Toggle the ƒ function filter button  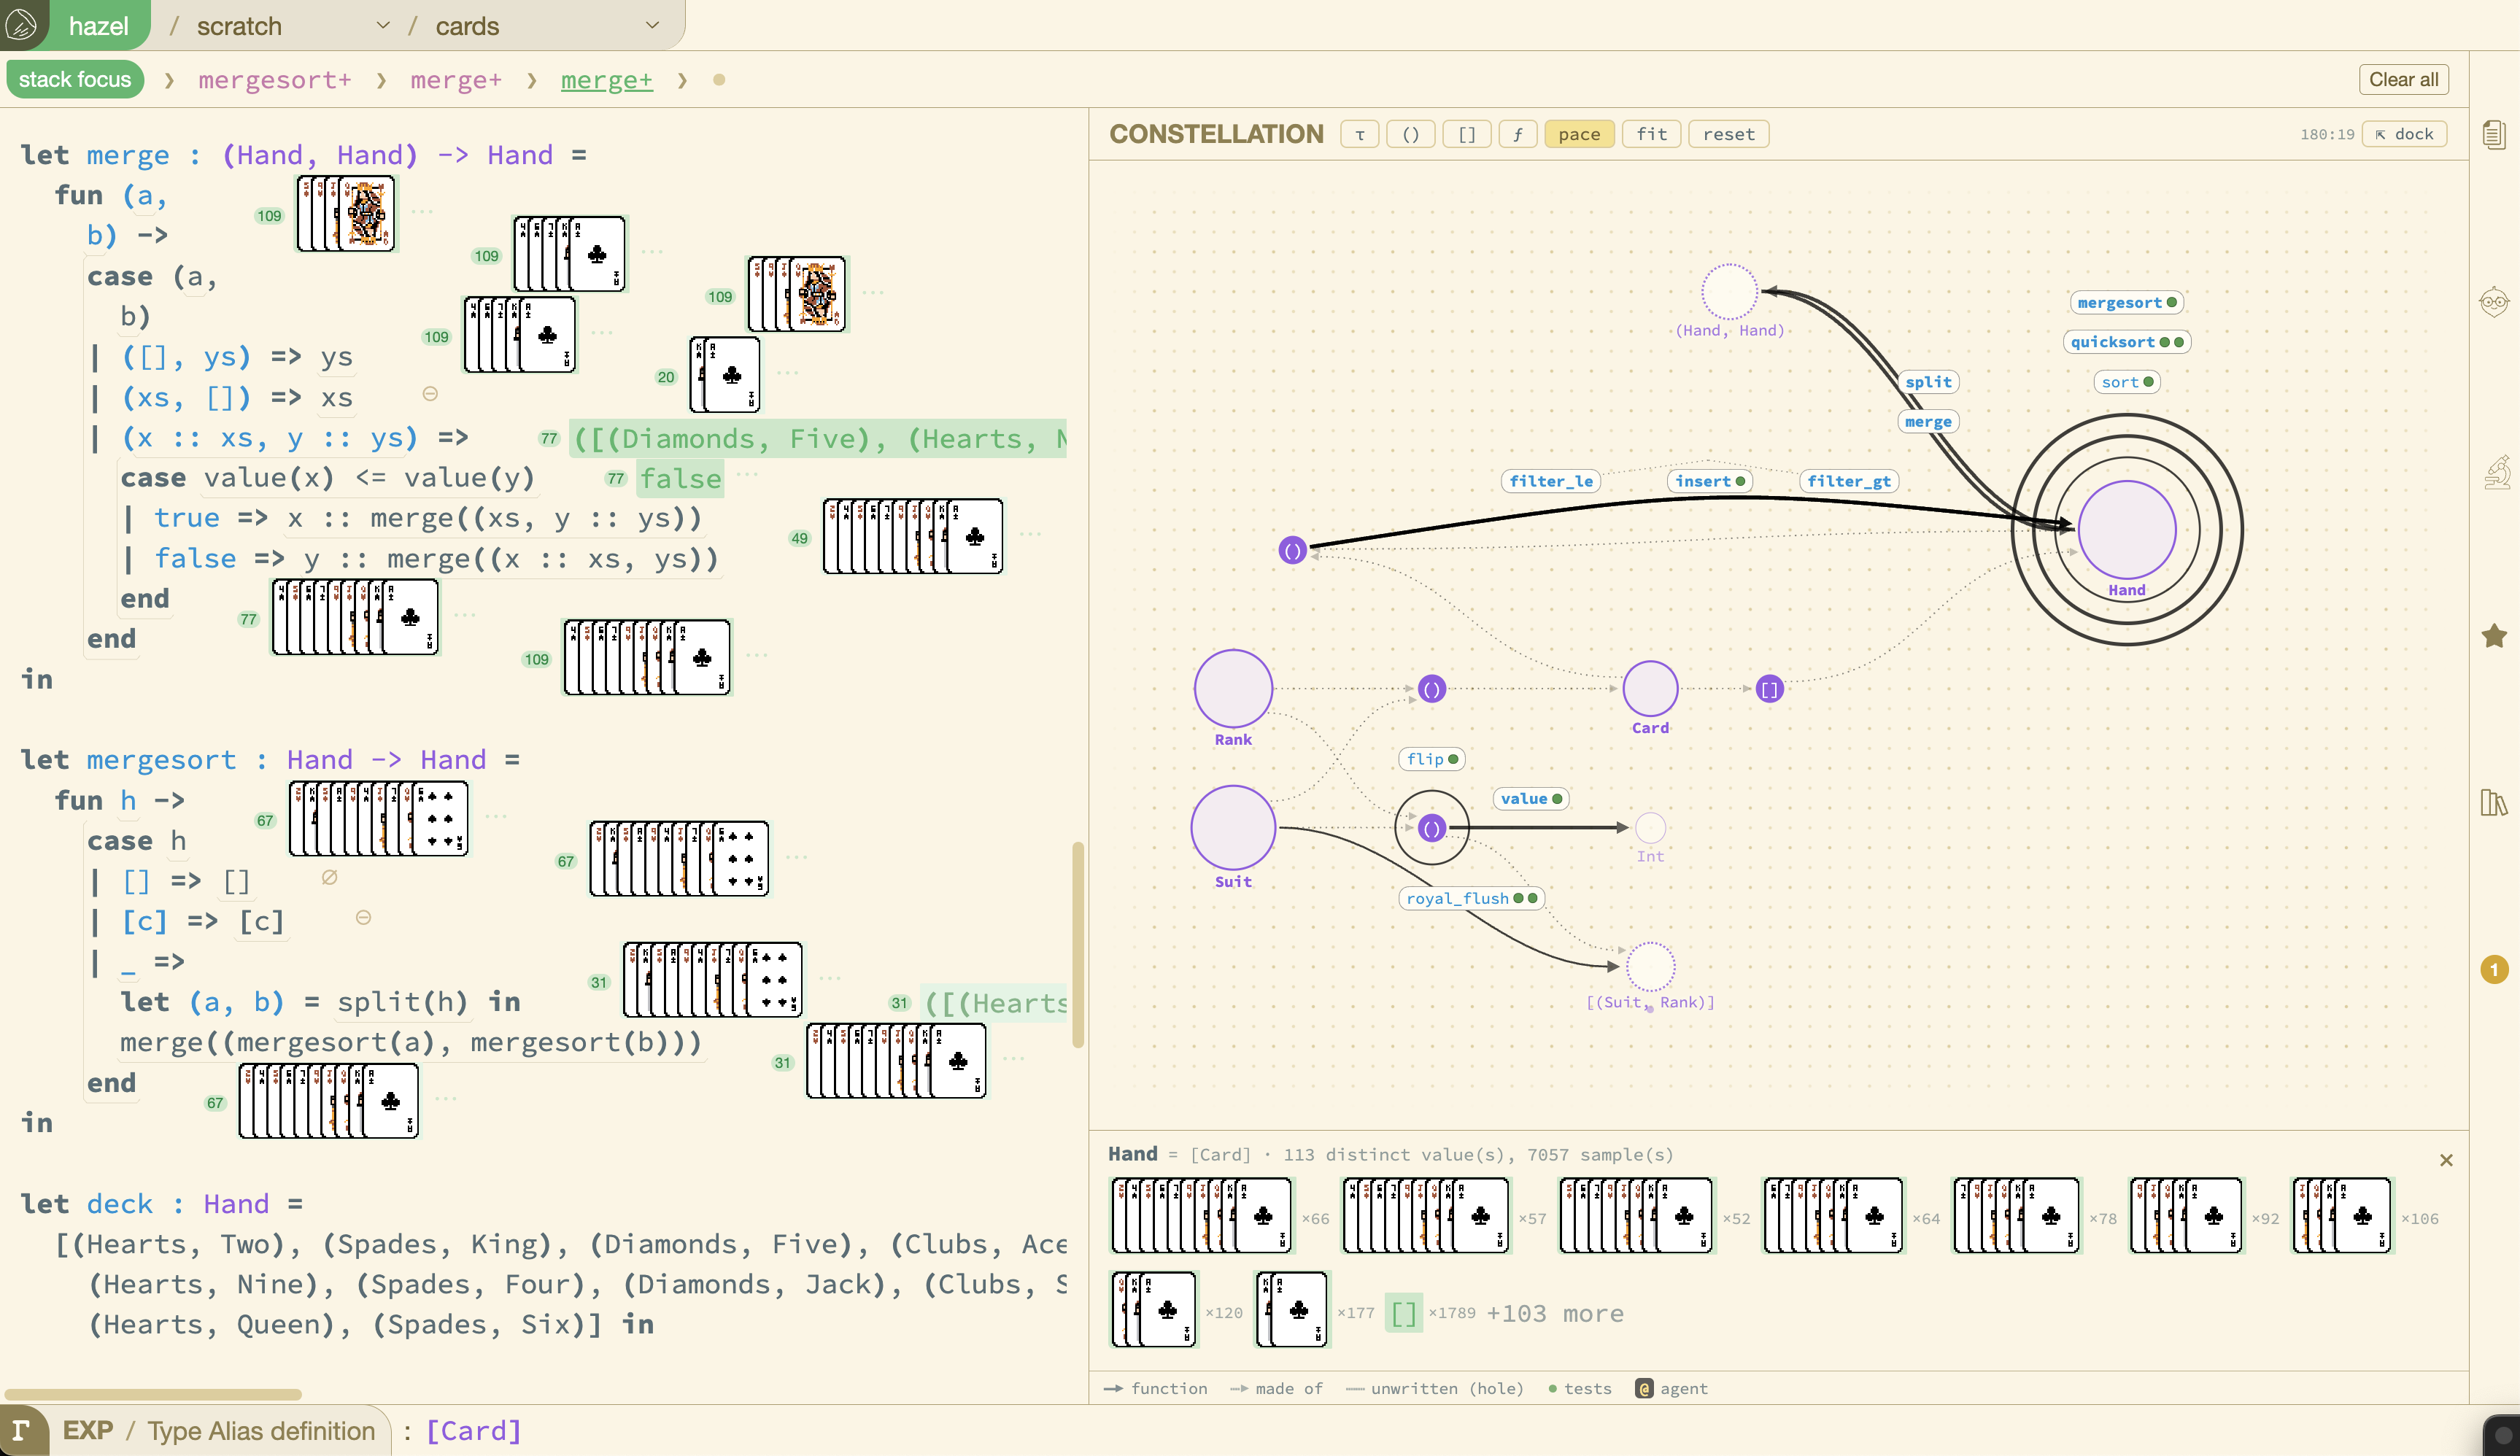pos(1517,134)
